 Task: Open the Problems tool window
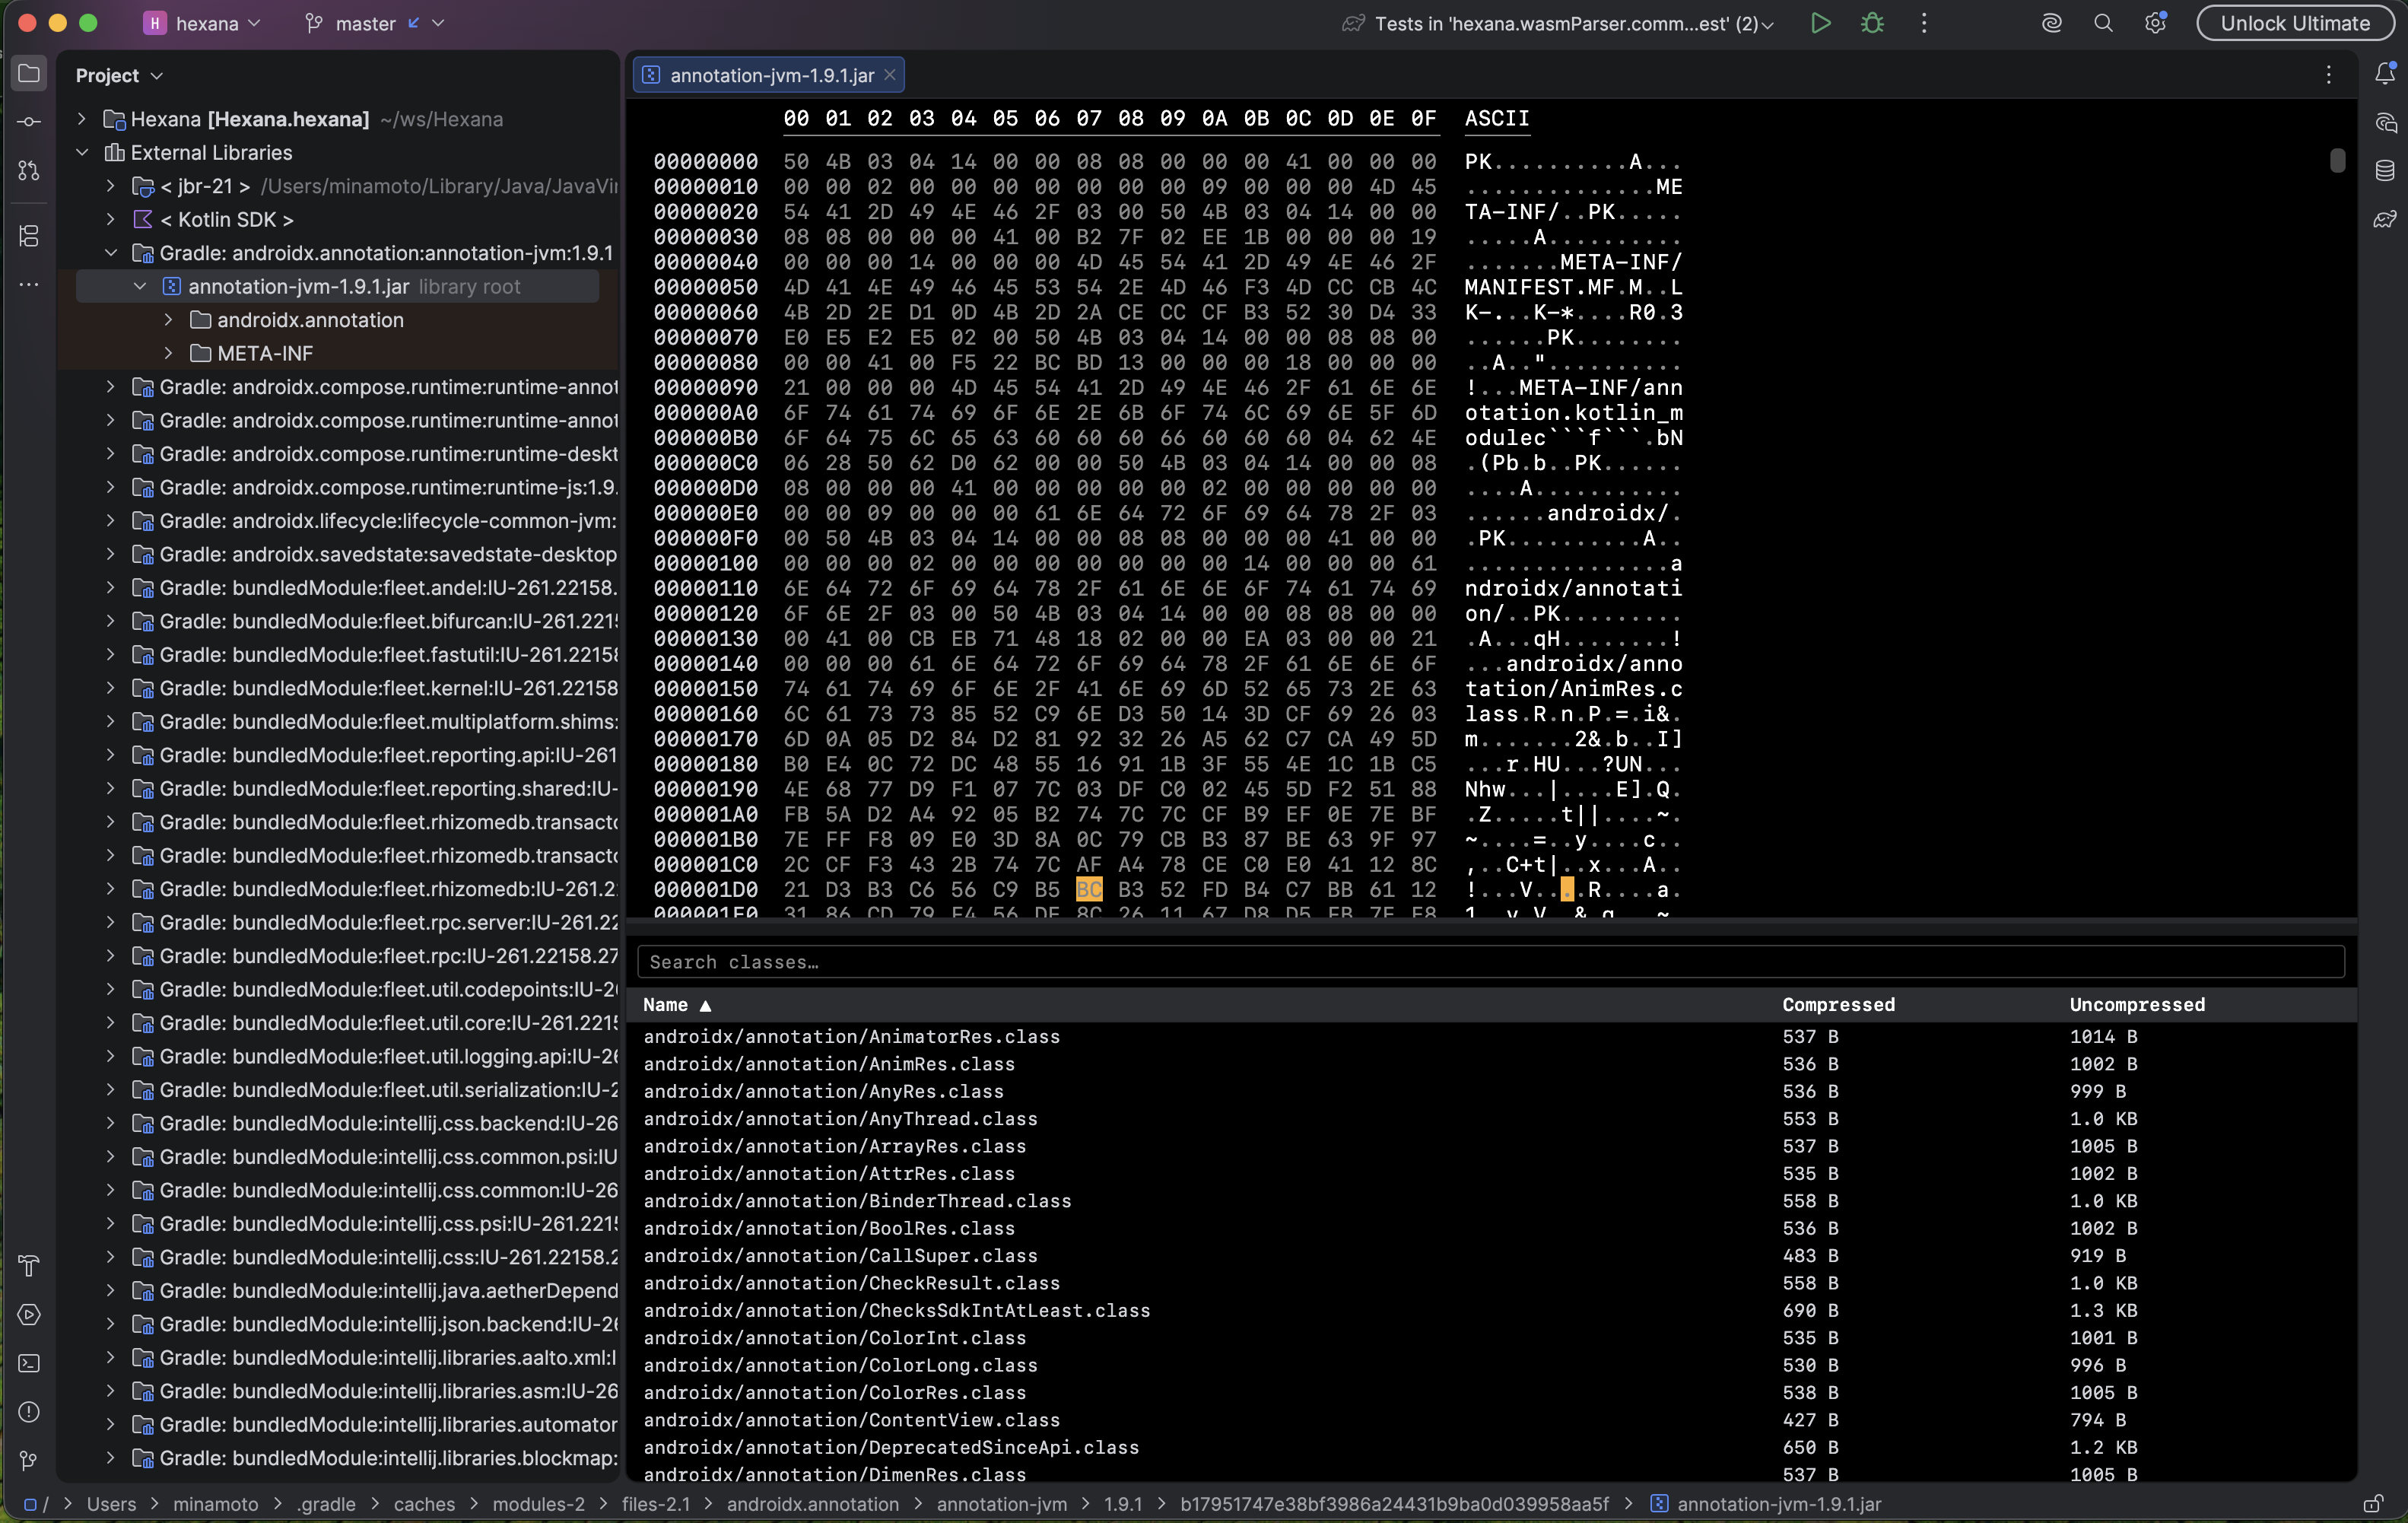coord(29,1412)
